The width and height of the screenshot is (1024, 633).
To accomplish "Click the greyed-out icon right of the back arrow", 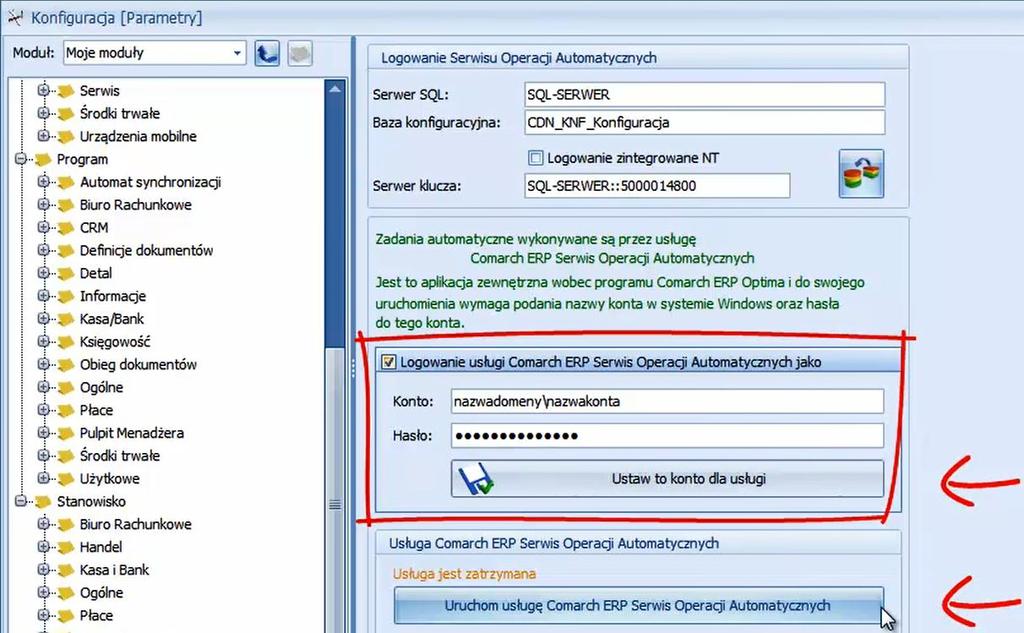I will tap(300, 53).
